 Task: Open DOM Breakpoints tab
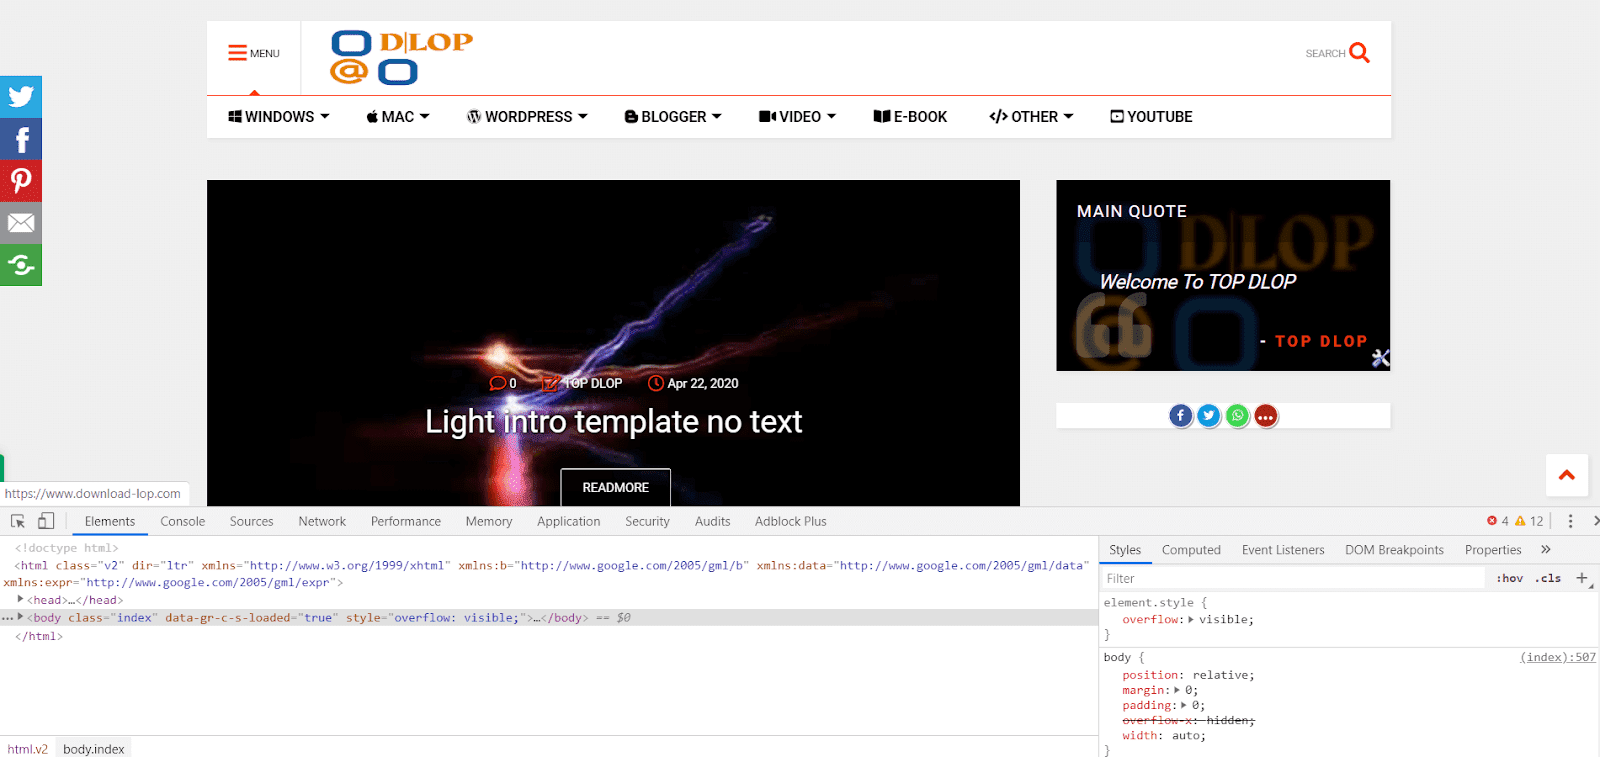[x=1394, y=550]
